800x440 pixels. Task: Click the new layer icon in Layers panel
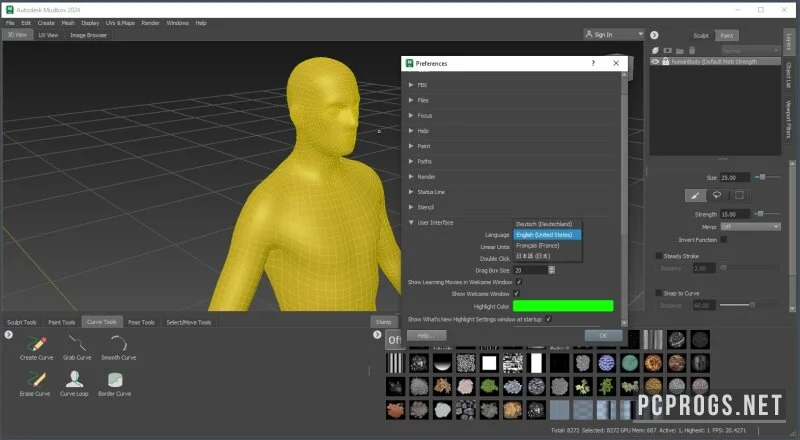656,51
